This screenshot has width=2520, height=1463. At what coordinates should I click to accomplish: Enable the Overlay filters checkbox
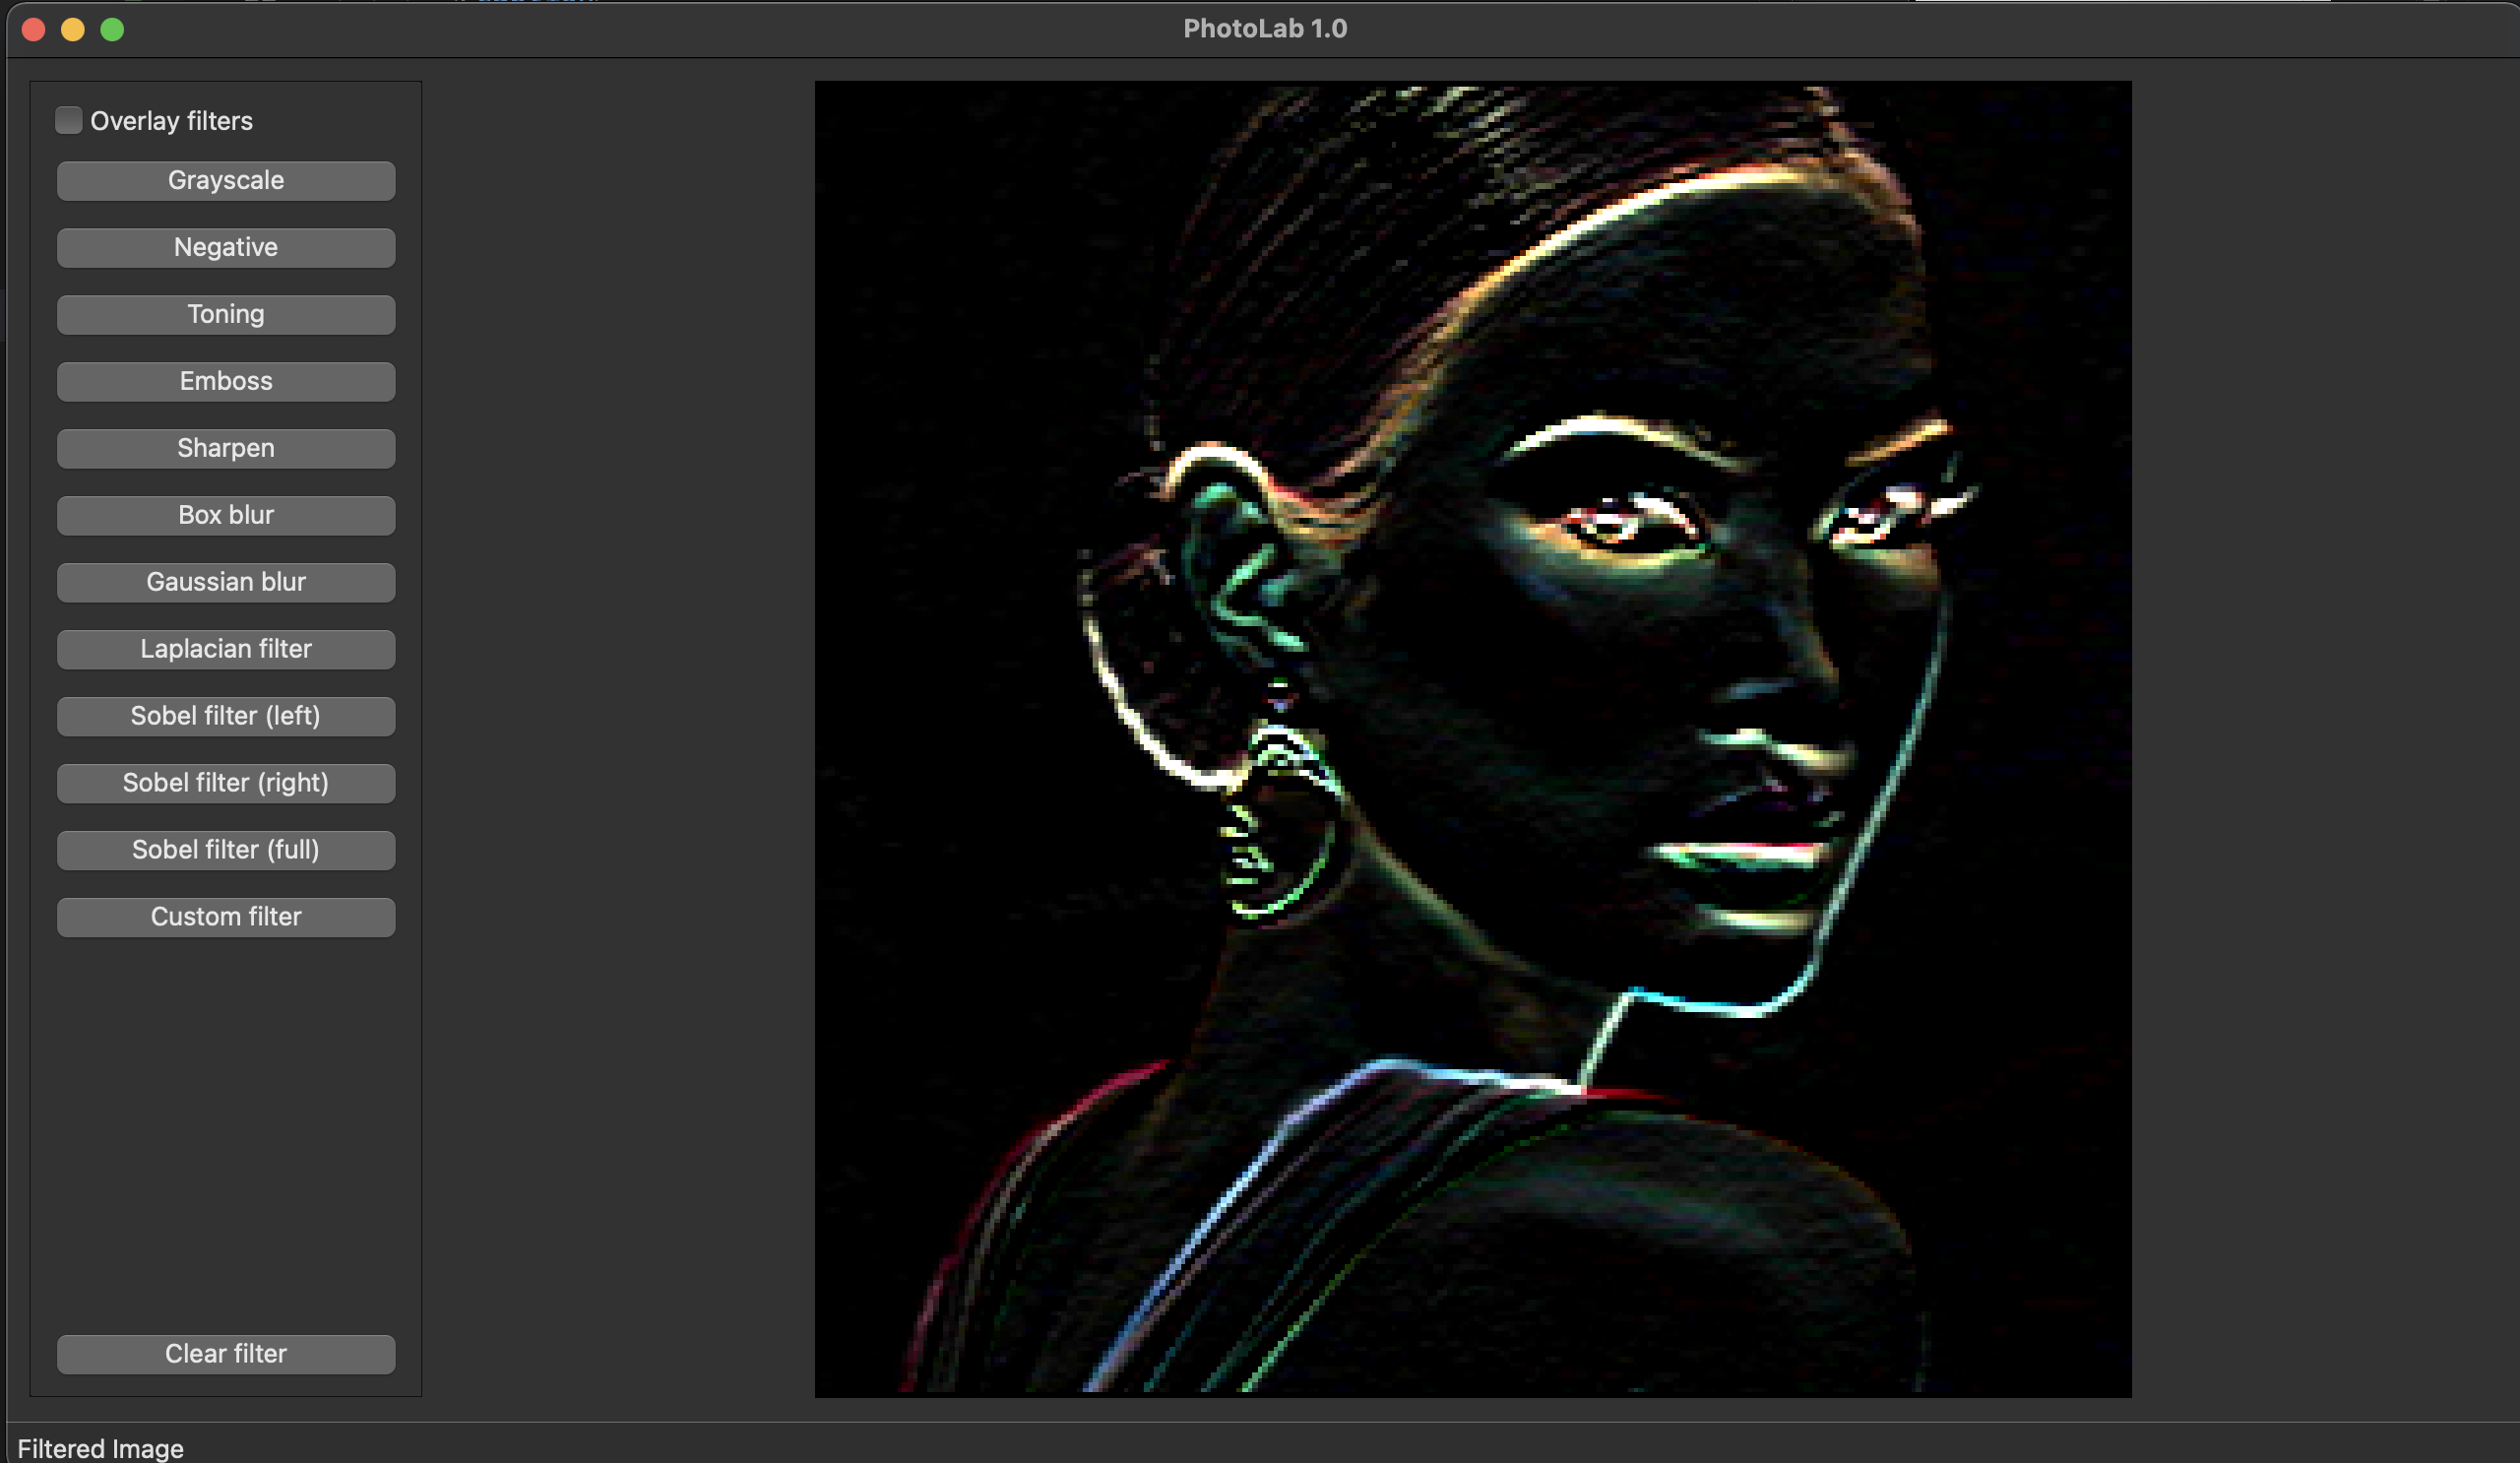(x=69, y=121)
